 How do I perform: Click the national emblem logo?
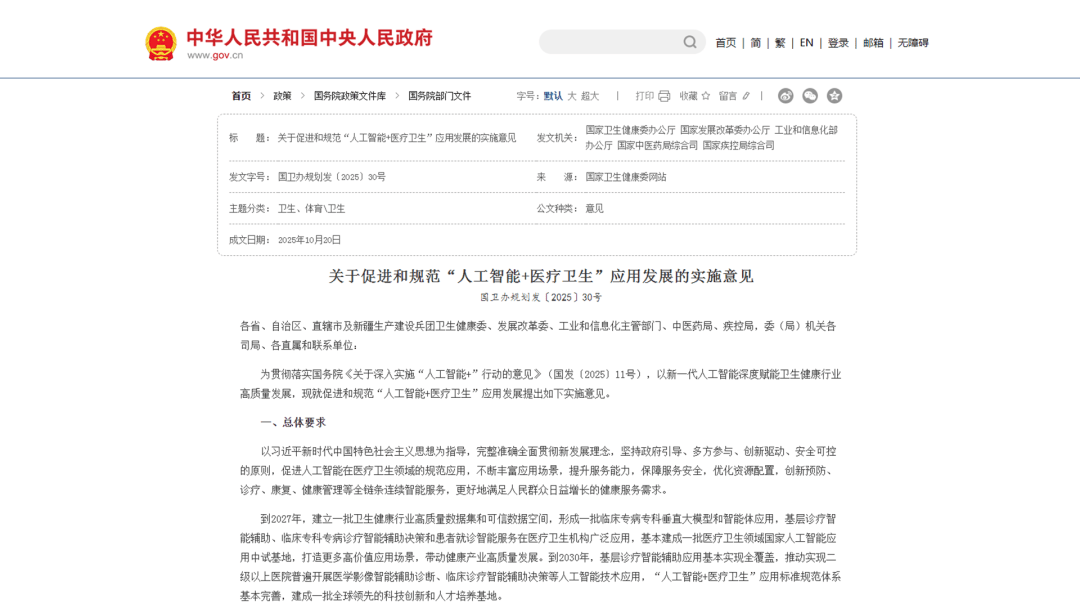(x=161, y=43)
